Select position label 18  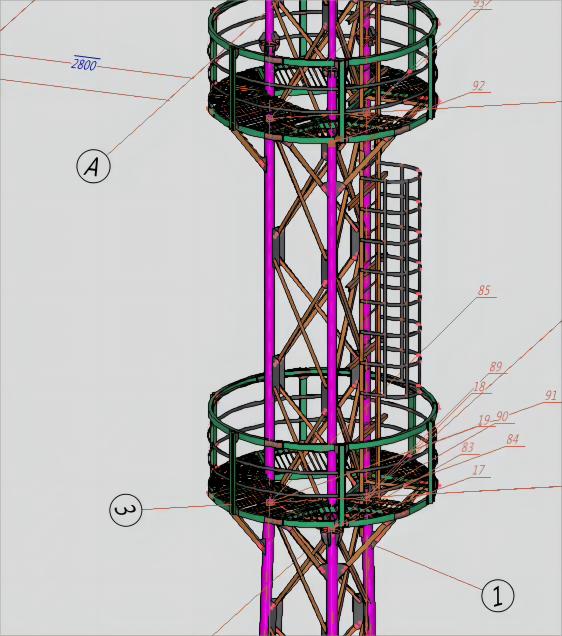pos(479,387)
